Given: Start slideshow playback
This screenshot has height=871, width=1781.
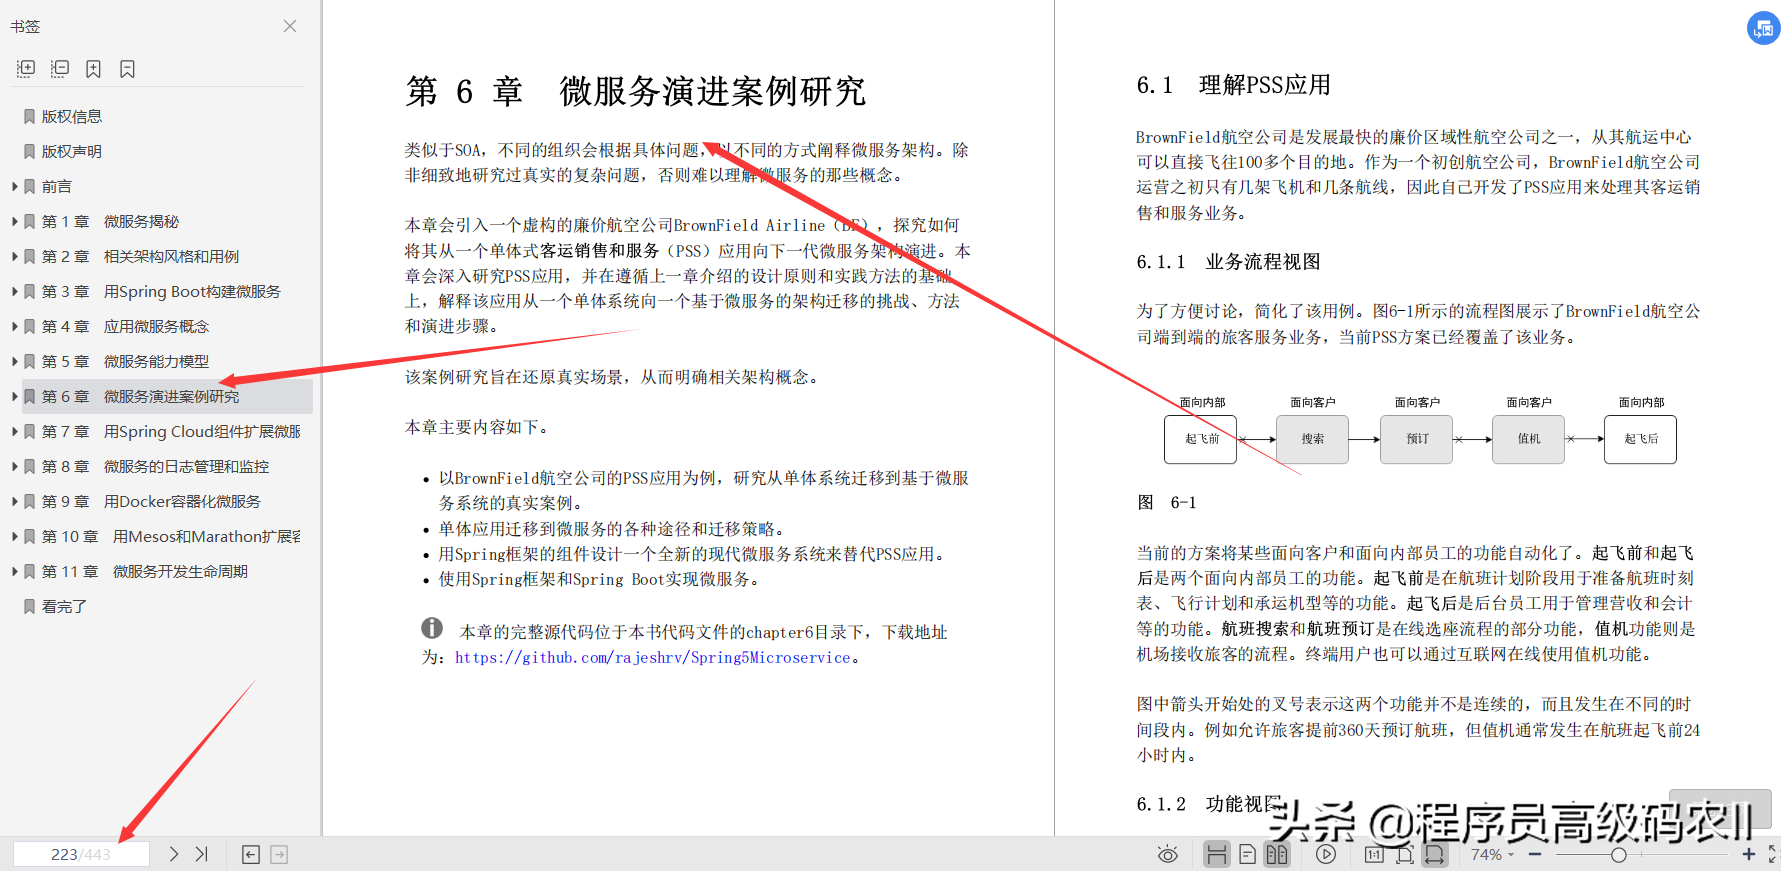Looking at the screenshot, I should pyautogui.click(x=1326, y=854).
